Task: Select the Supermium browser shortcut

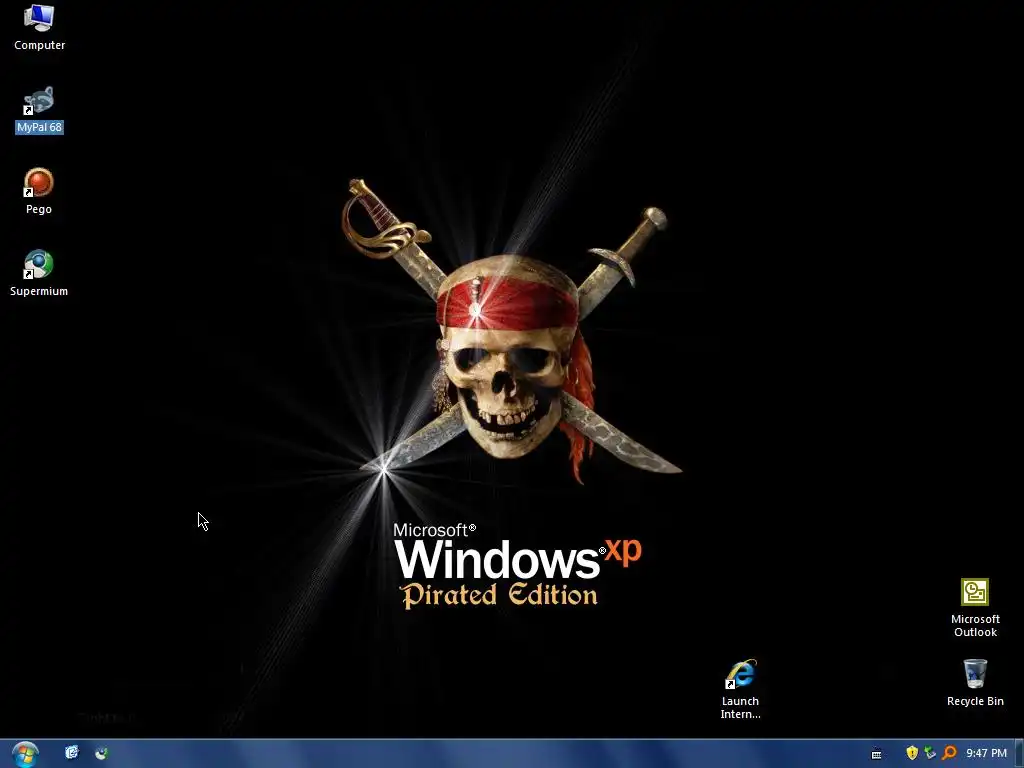Action: point(39,273)
